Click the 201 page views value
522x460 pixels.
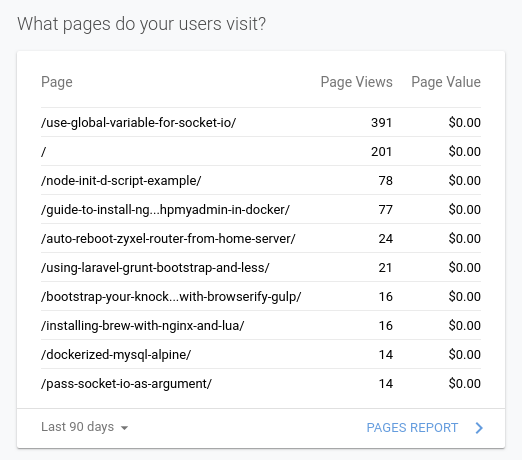[381, 152]
